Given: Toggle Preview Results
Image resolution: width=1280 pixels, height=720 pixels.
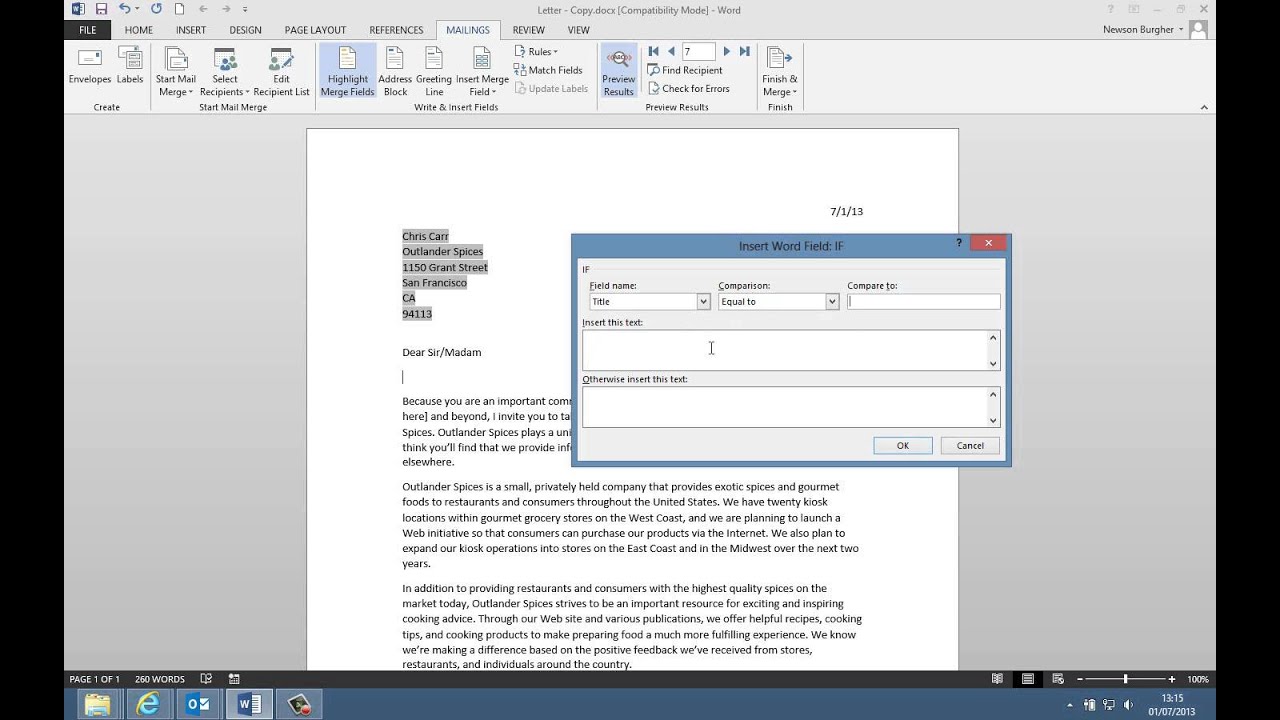Looking at the screenshot, I should pos(618,72).
